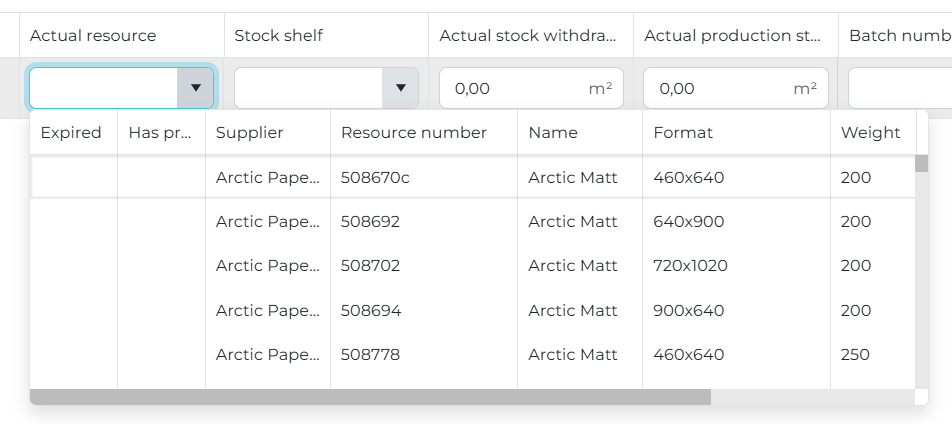
Task: Expand the Stock shelf dropdown arrow
Action: (401, 88)
